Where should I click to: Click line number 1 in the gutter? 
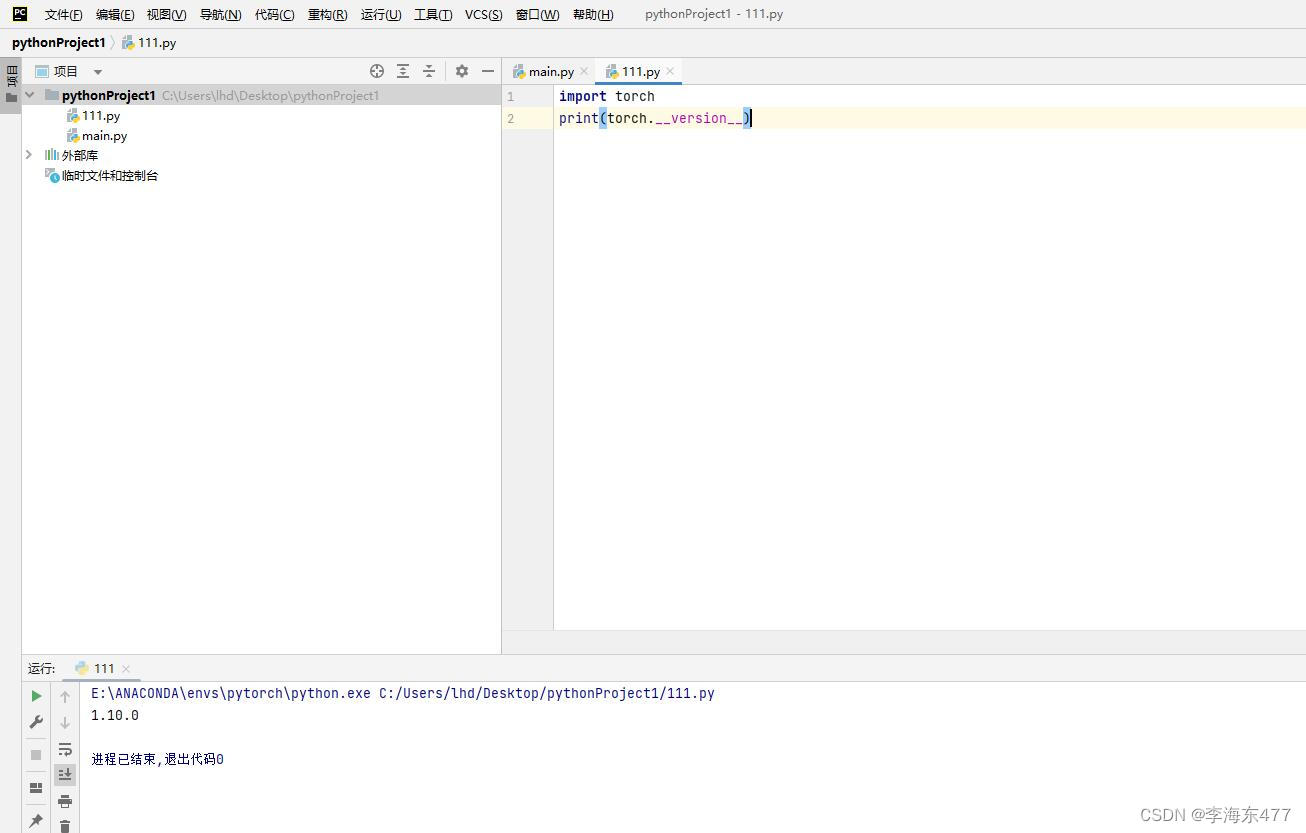click(x=511, y=97)
